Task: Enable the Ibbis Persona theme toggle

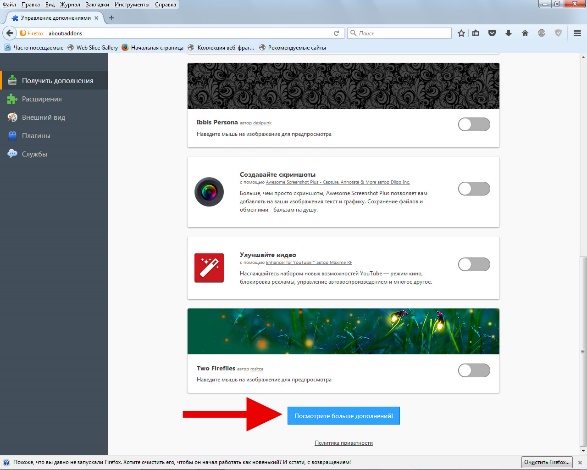Action: click(x=474, y=124)
